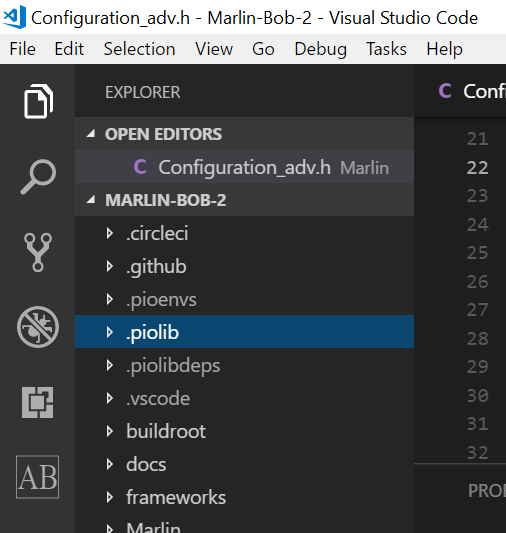Open the Selection menu
The image size is (506, 533).
pos(139,49)
